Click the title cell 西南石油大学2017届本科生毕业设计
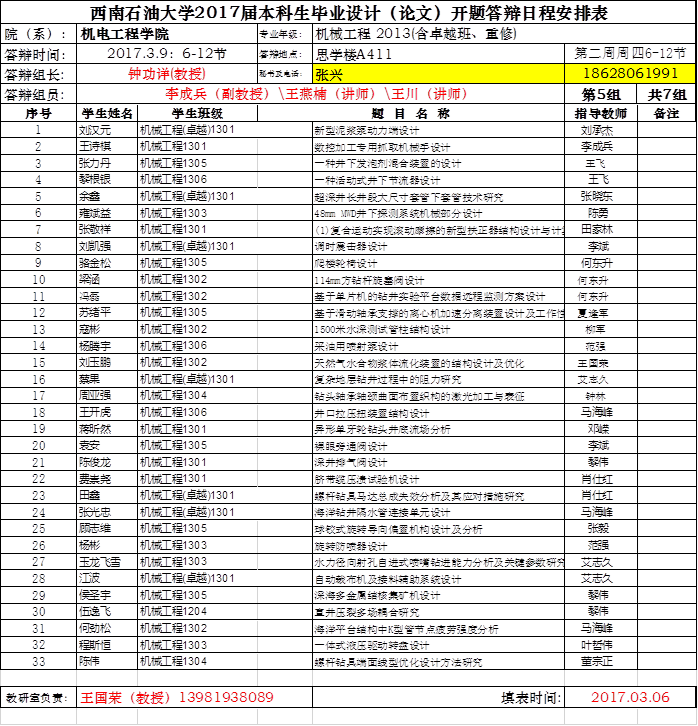 point(349,13)
